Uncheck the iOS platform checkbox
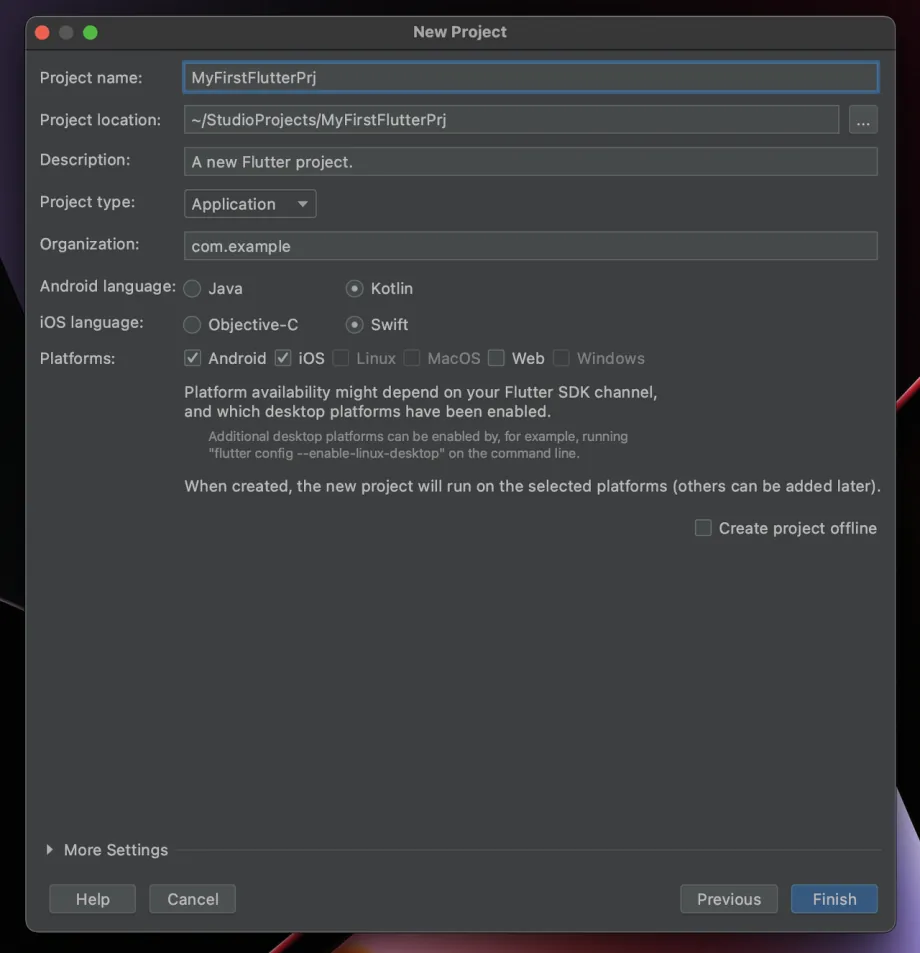This screenshot has width=920, height=953. (x=283, y=358)
